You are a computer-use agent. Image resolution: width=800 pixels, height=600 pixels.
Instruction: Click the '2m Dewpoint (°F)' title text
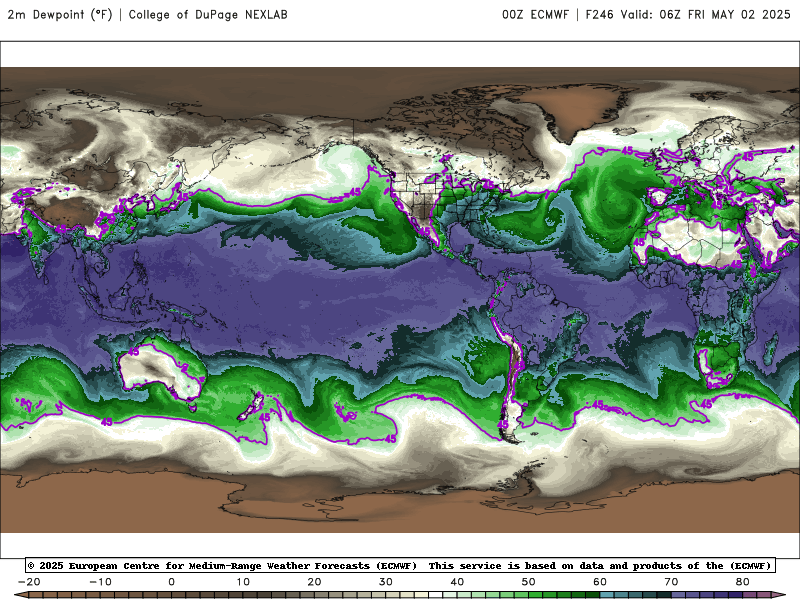[60, 15]
